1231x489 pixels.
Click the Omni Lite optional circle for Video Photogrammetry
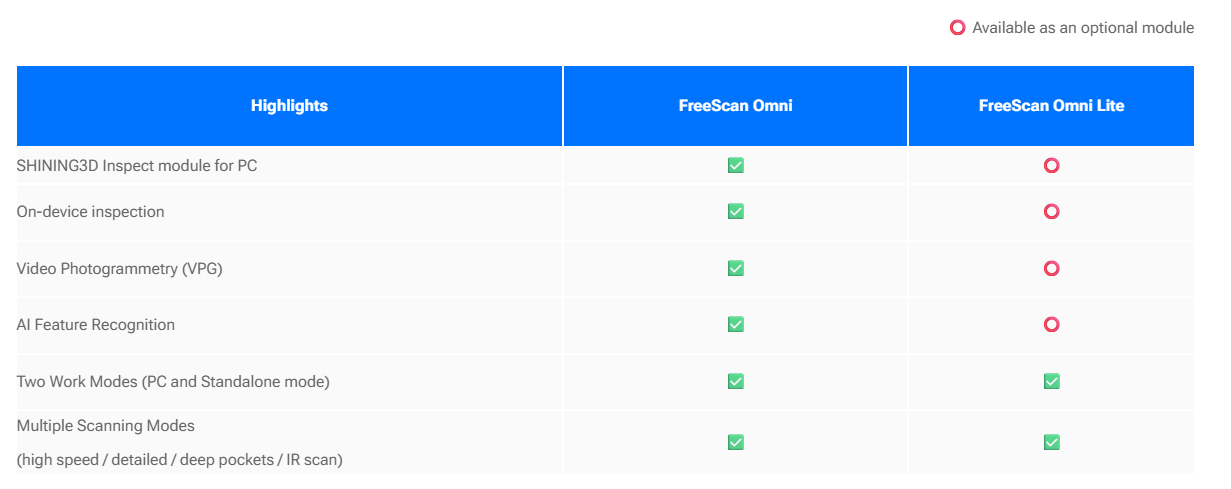click(x=1051, y=268)
